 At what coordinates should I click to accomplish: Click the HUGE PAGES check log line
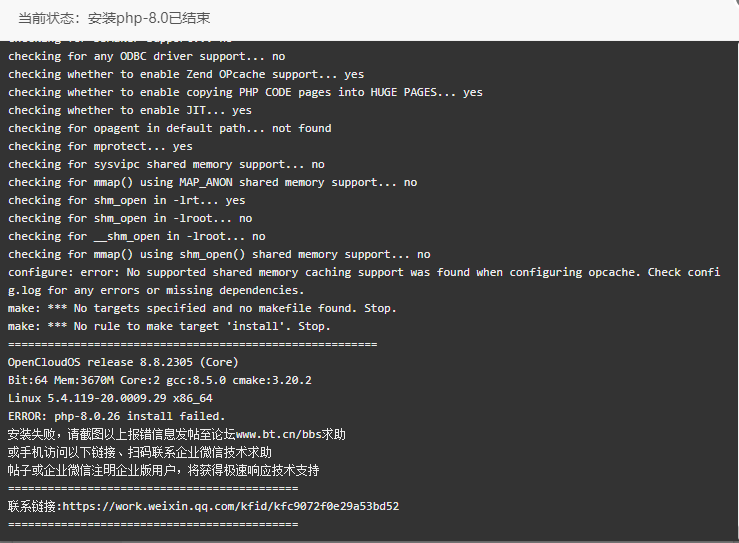point(245,92)
